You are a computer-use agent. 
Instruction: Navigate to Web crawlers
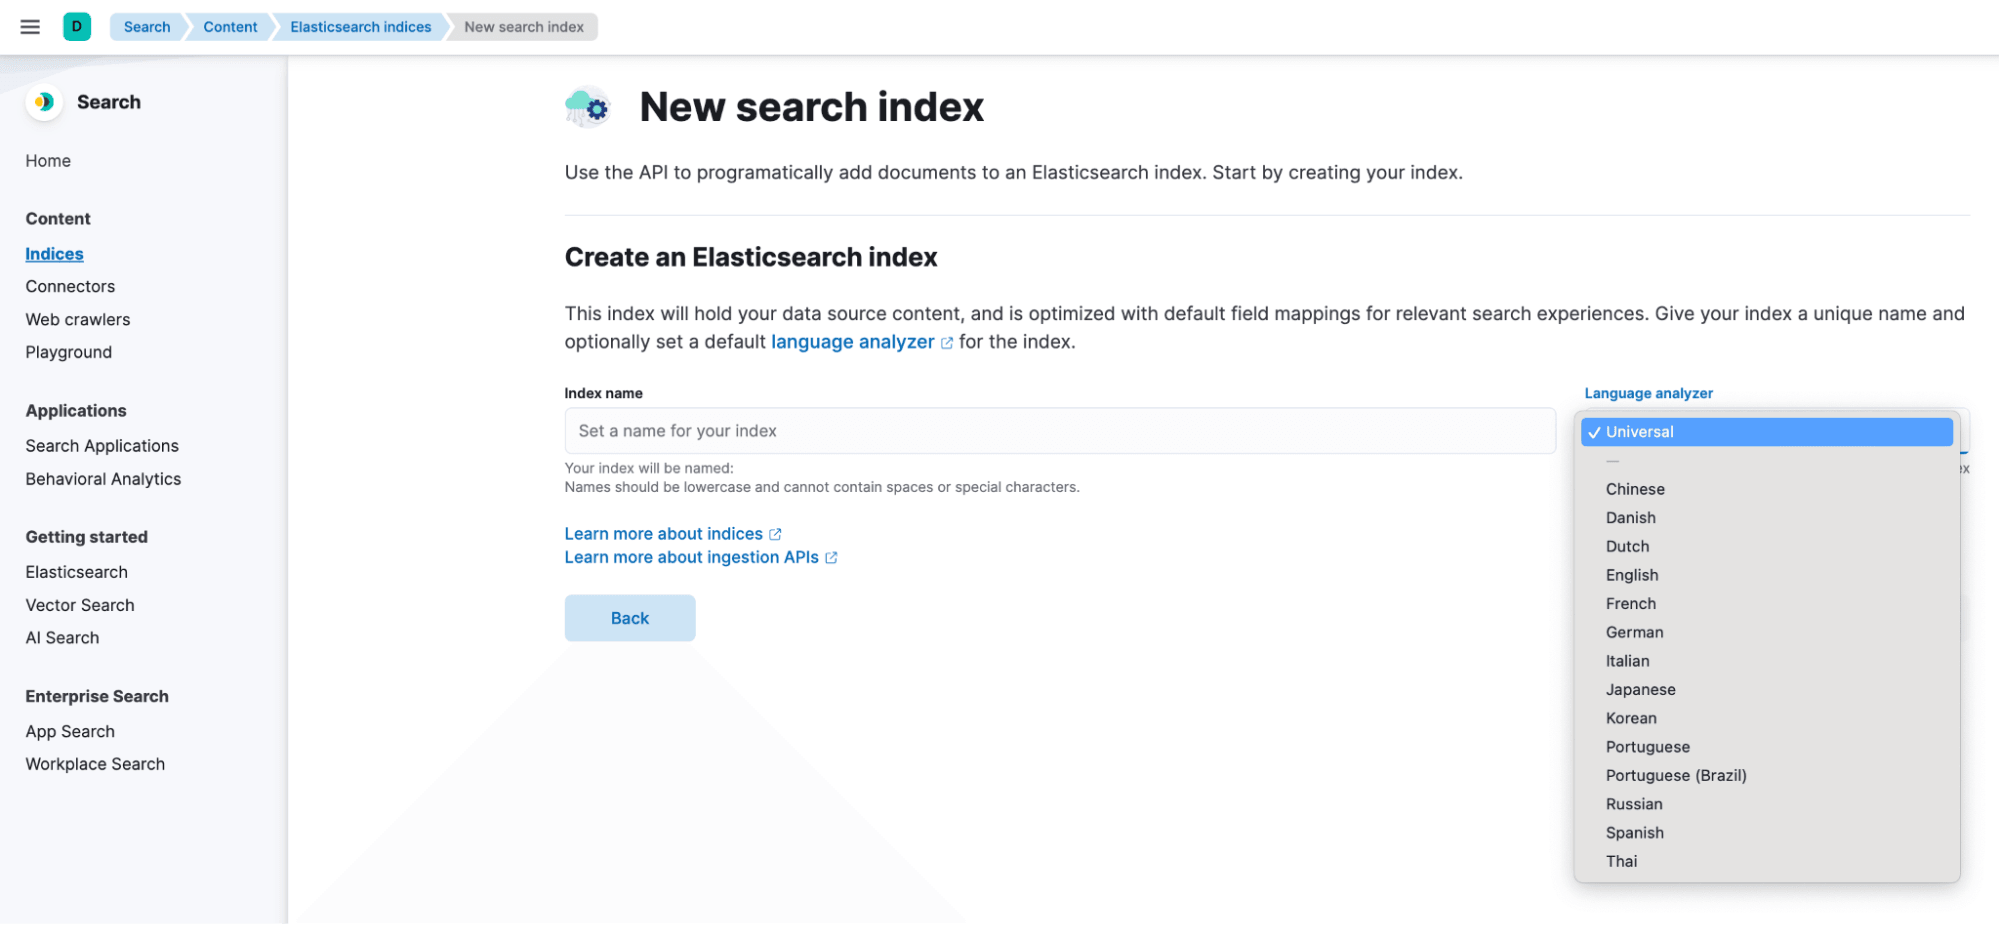point(78,320)
